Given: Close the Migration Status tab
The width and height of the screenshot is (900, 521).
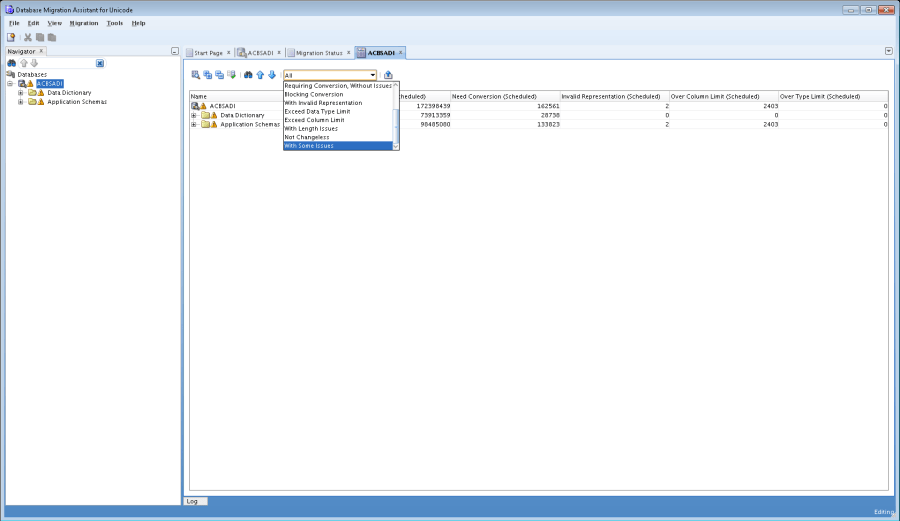Looking at the screenshot, I should pos(348,53).
